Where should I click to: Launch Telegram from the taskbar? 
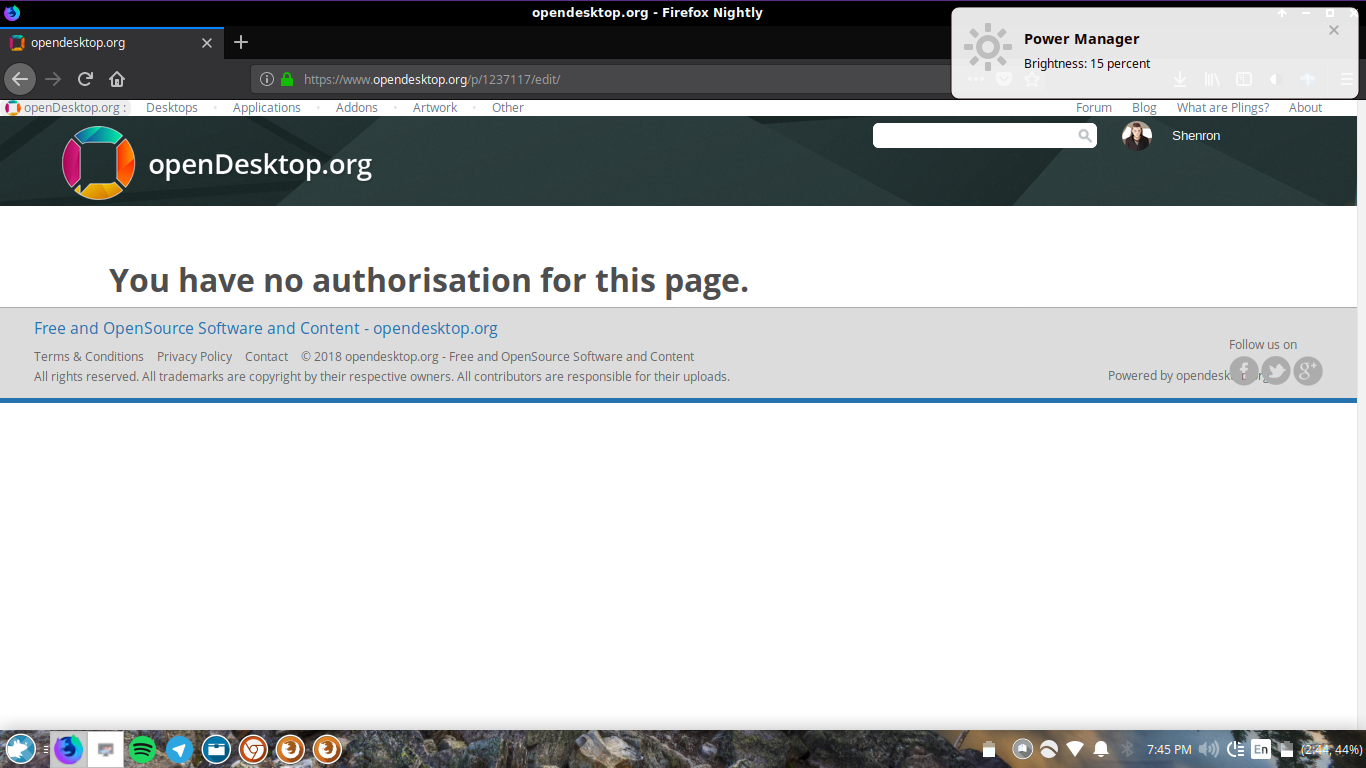180,749
